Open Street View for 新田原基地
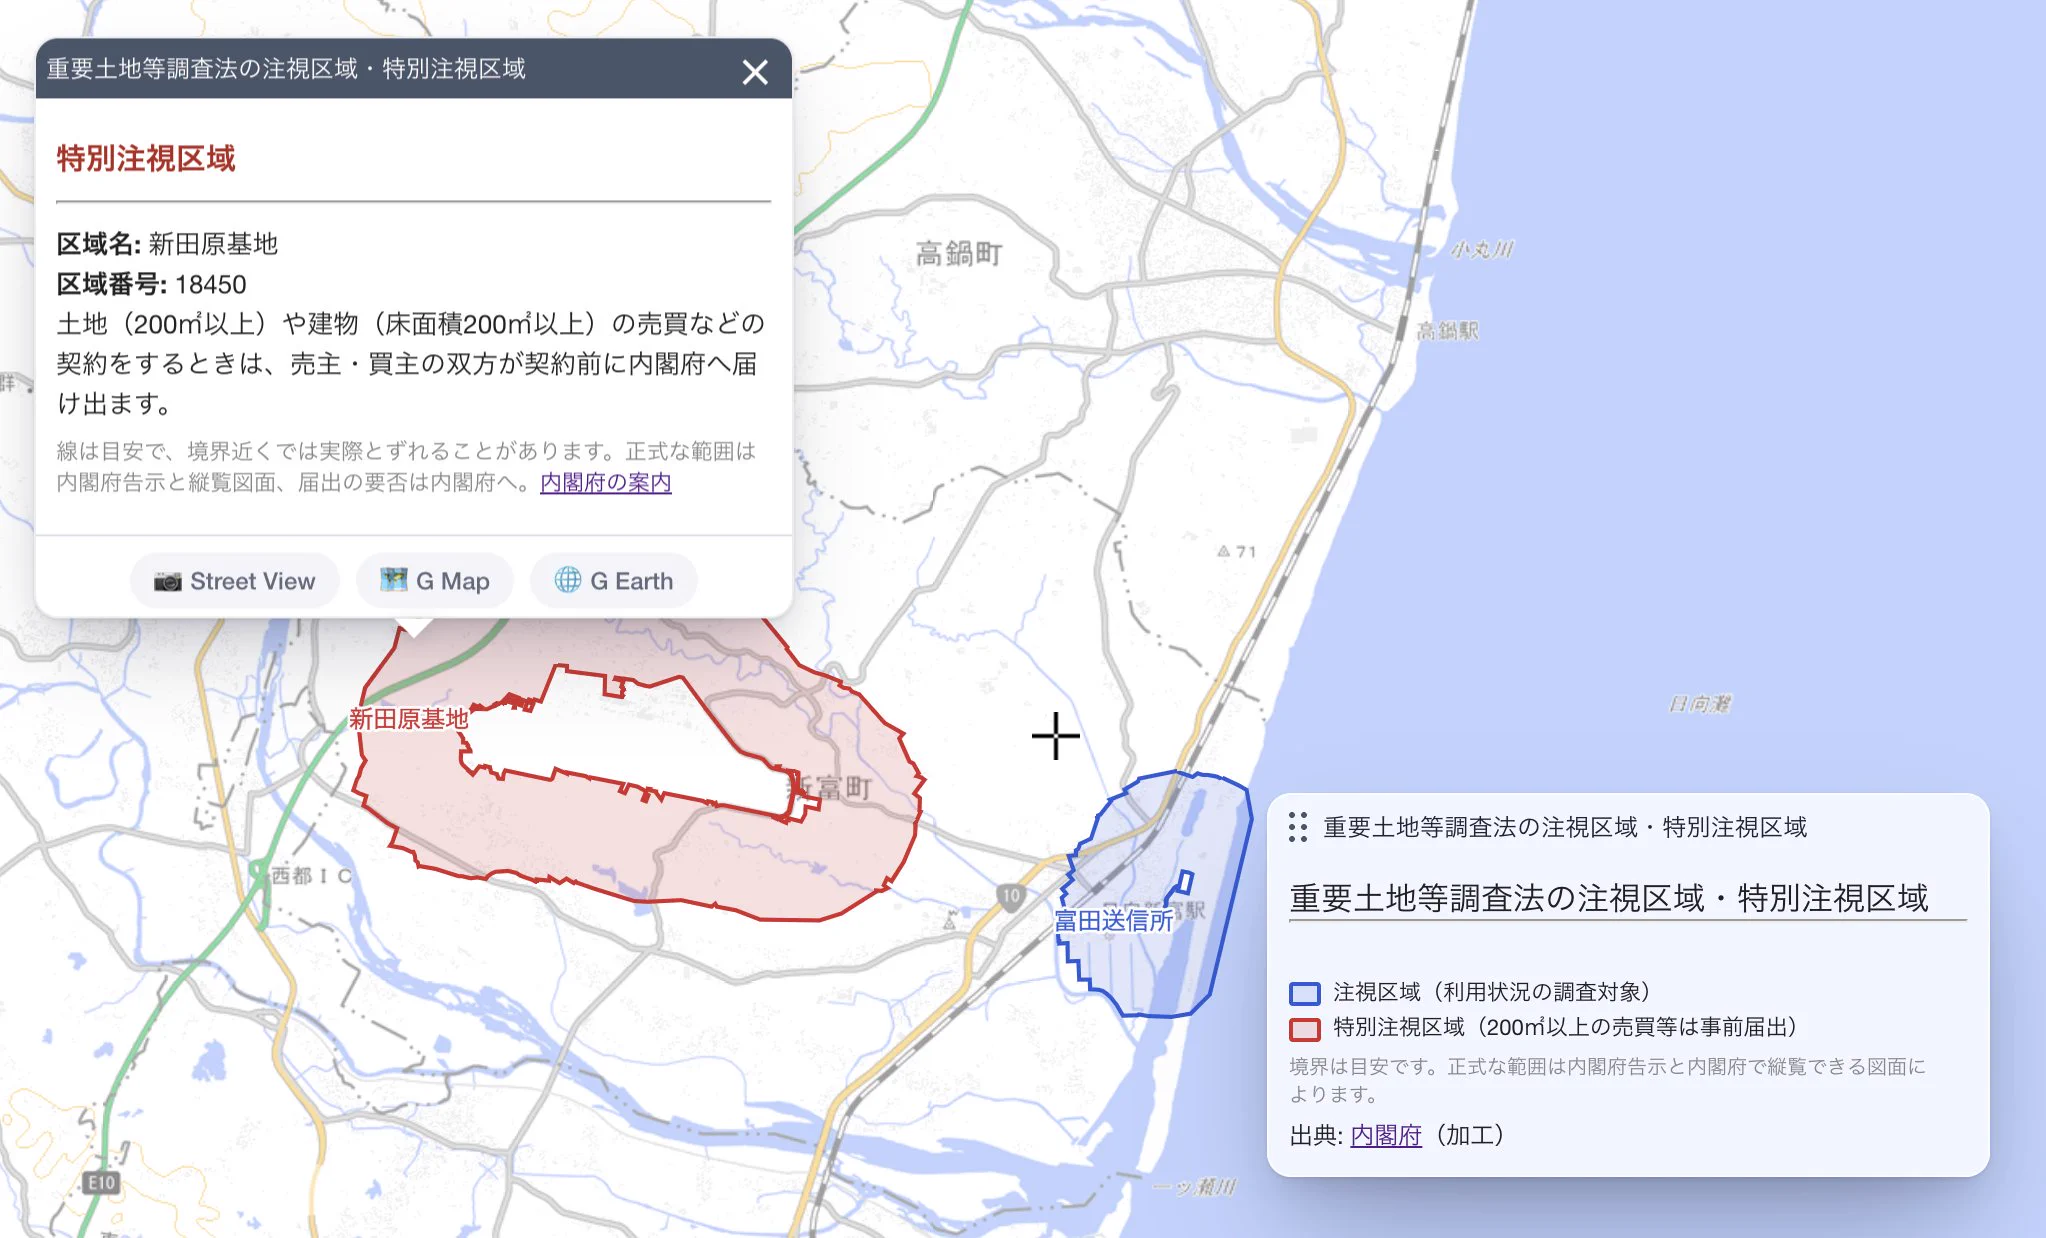The image size is (2046, 1238). [x=234, y=581]
